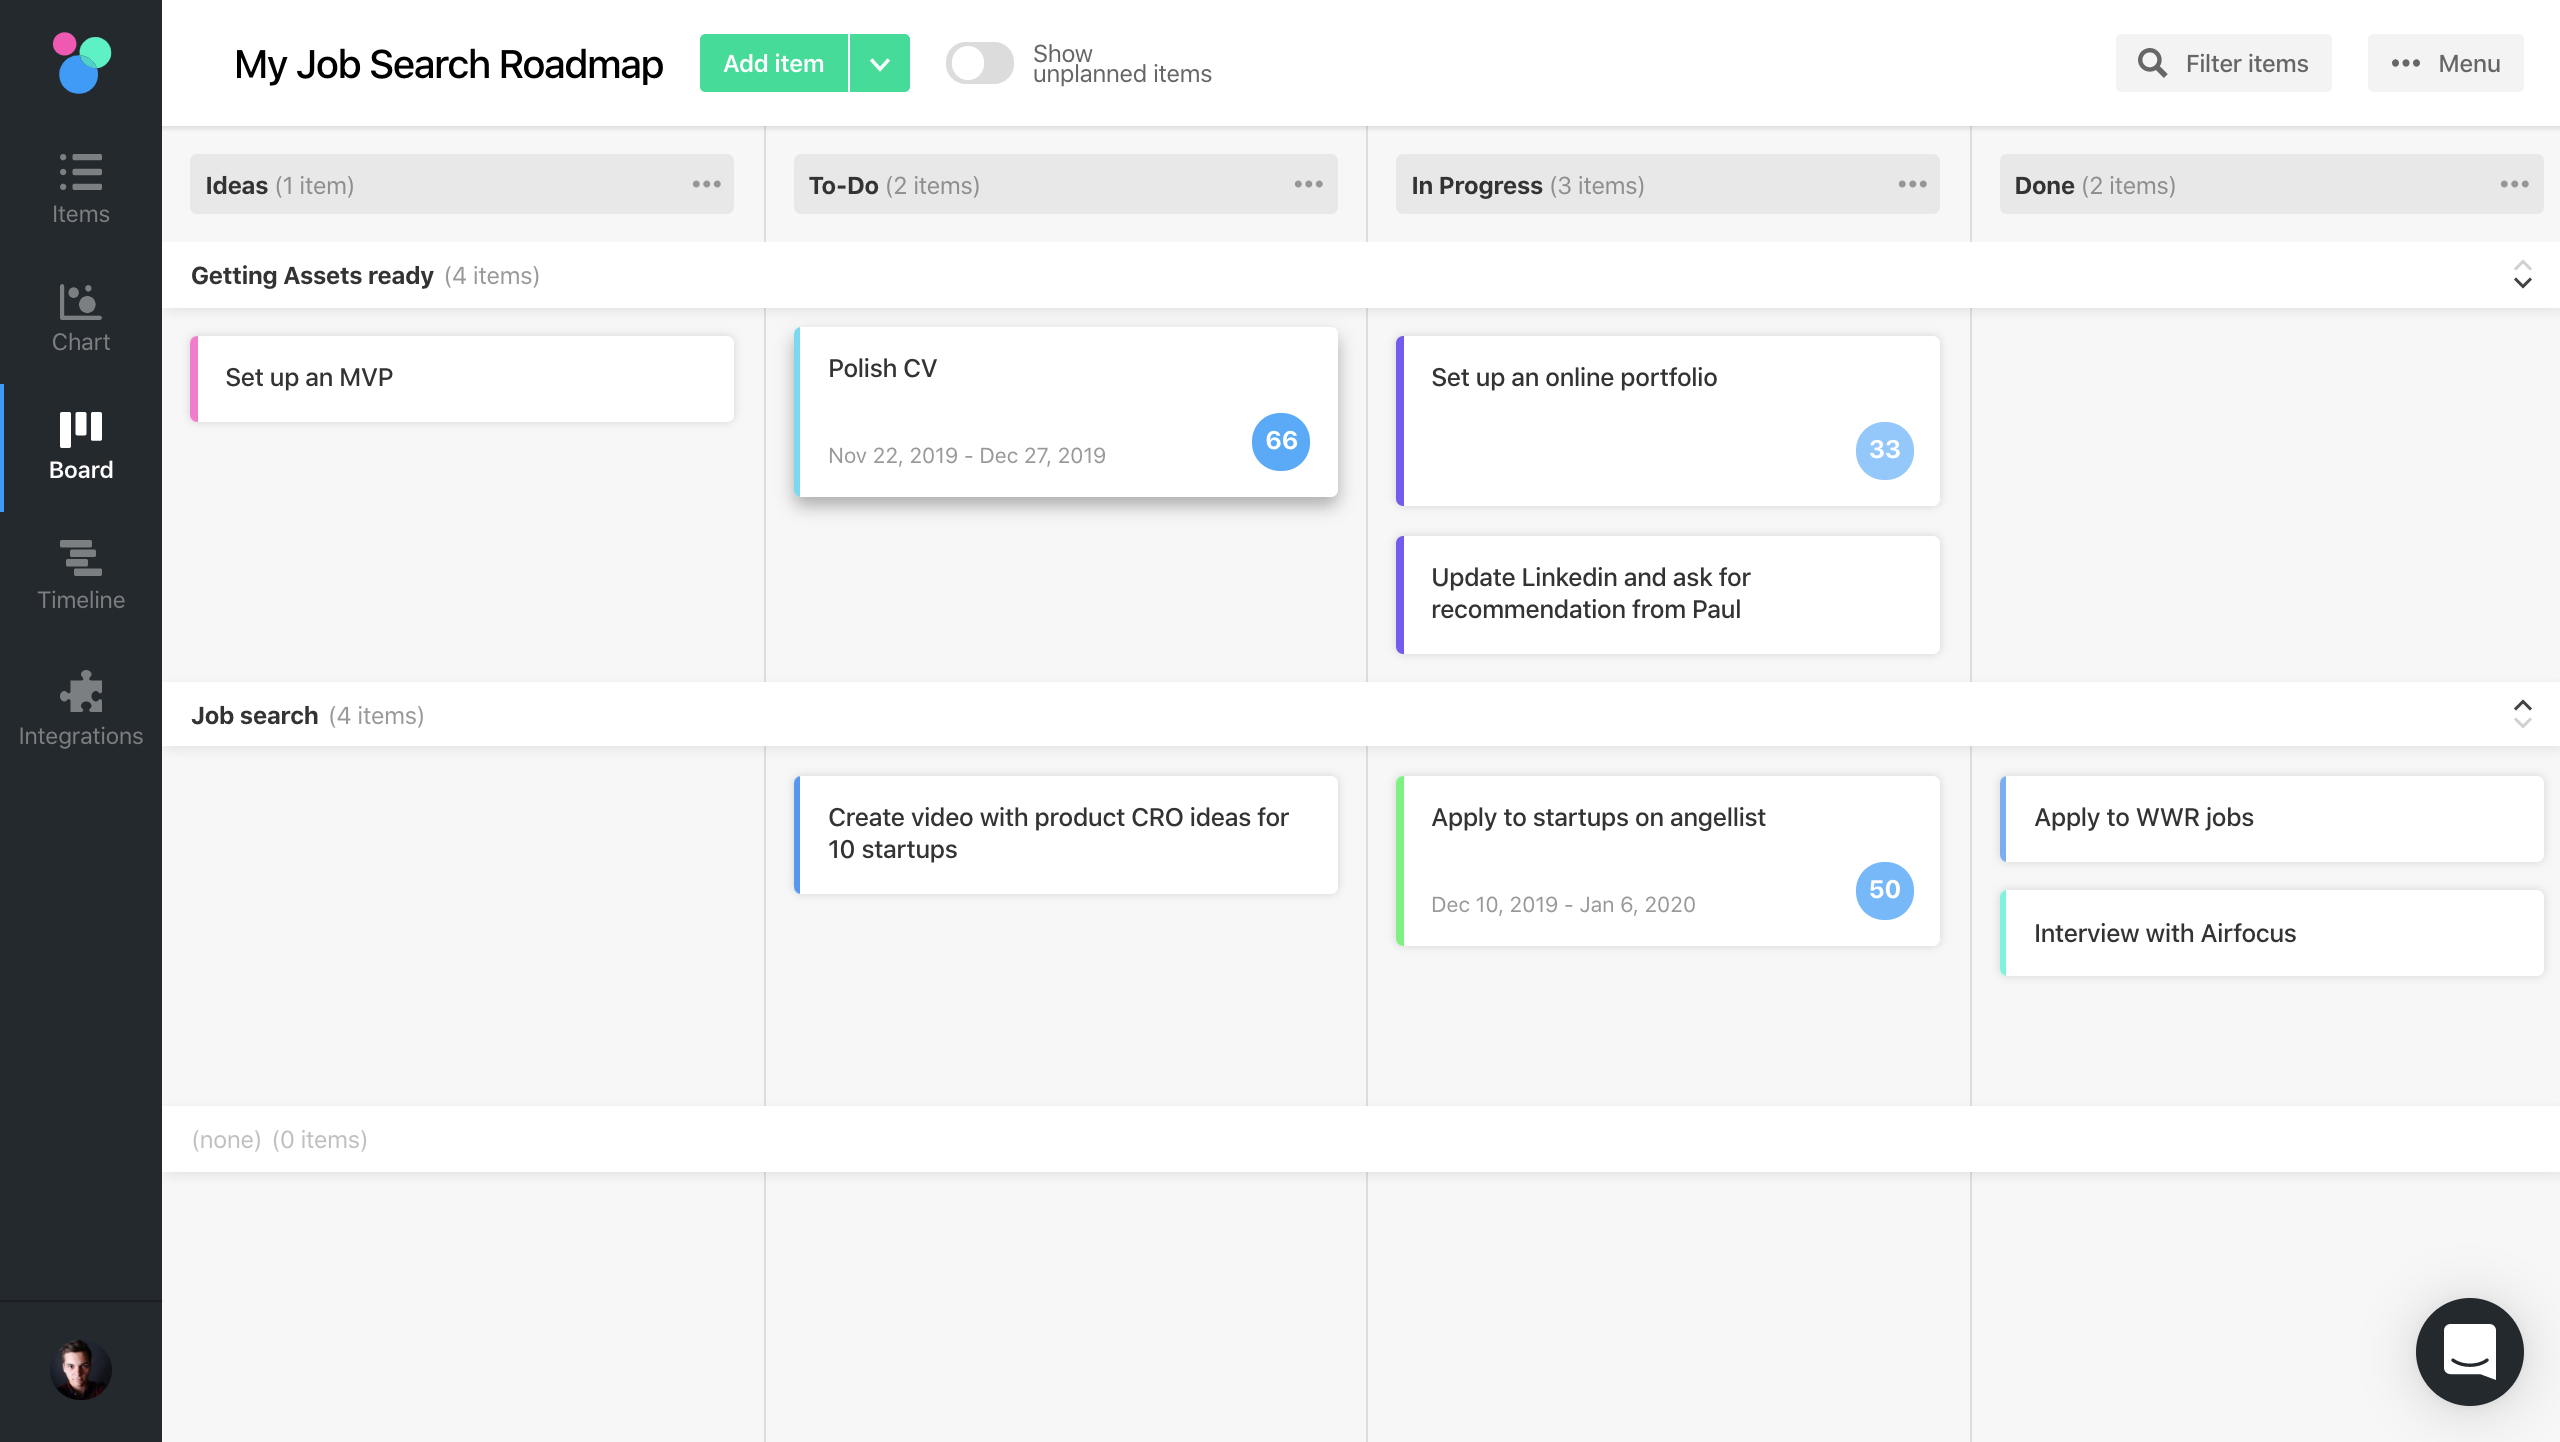Open the Intercom chat bubble
The height and width of the screenshot is (1442, 2560).
coord(2469,1351)
